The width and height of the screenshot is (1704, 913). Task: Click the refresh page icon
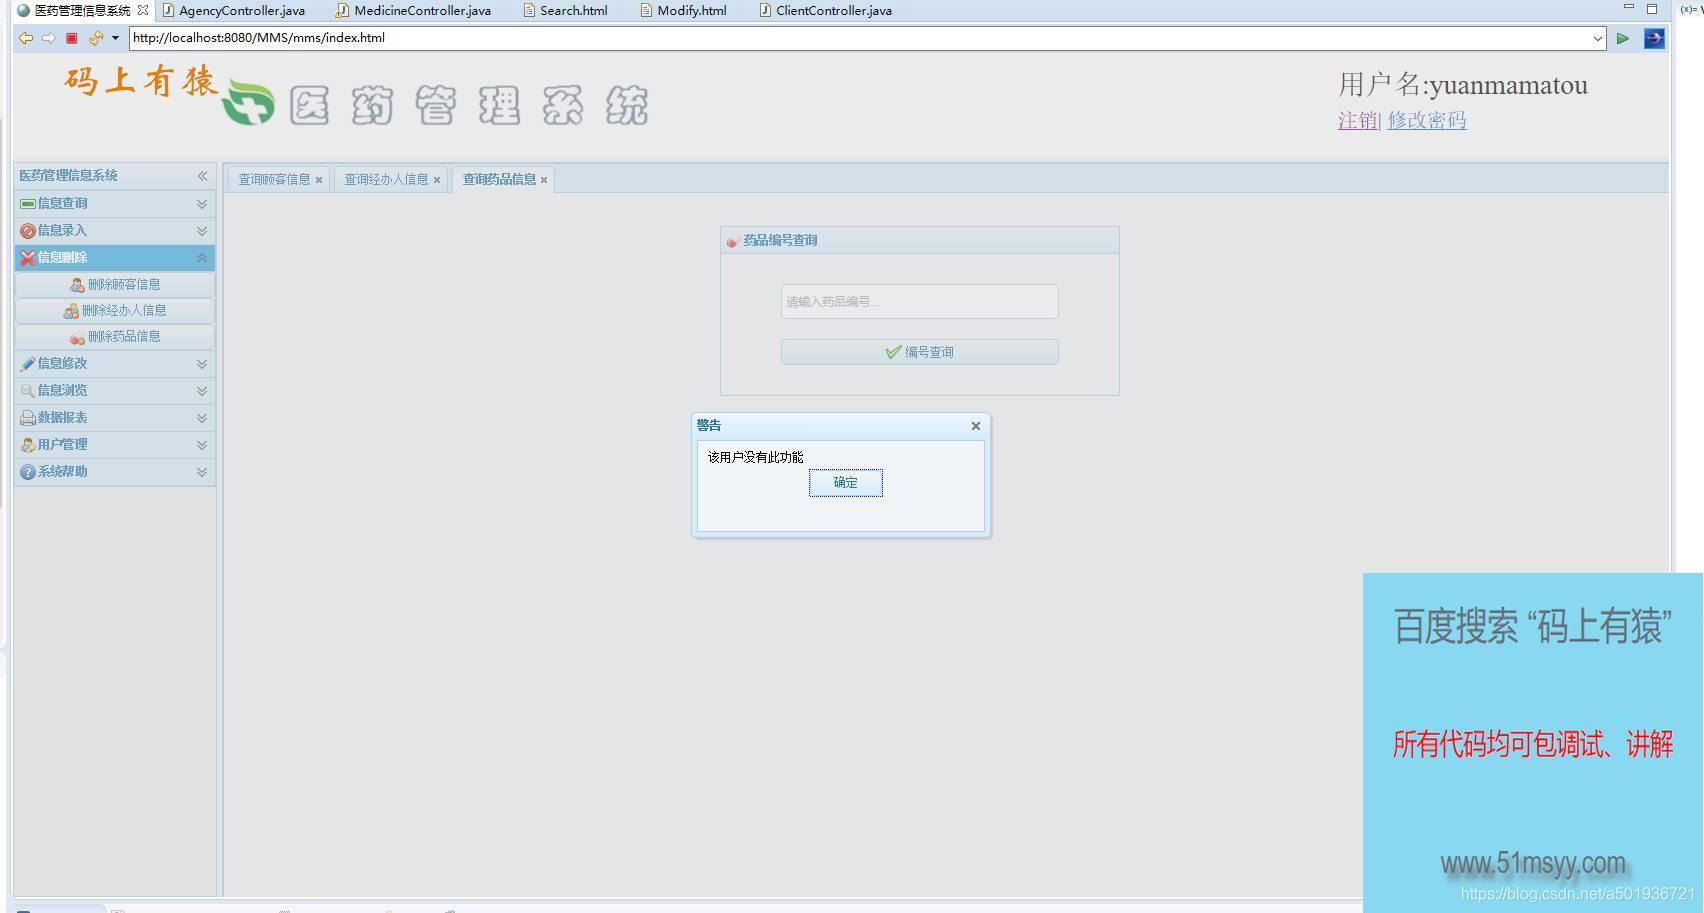[95, 38]
